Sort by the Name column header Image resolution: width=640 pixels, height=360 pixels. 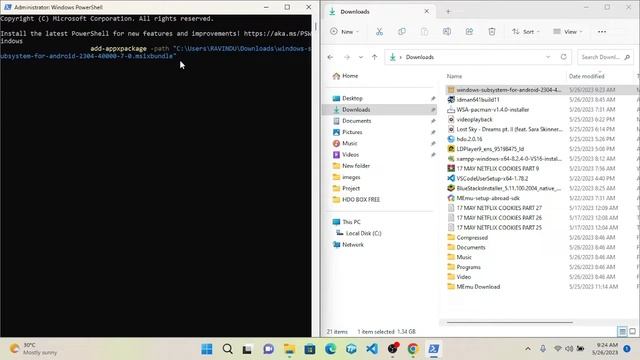[x=454, y=76]
